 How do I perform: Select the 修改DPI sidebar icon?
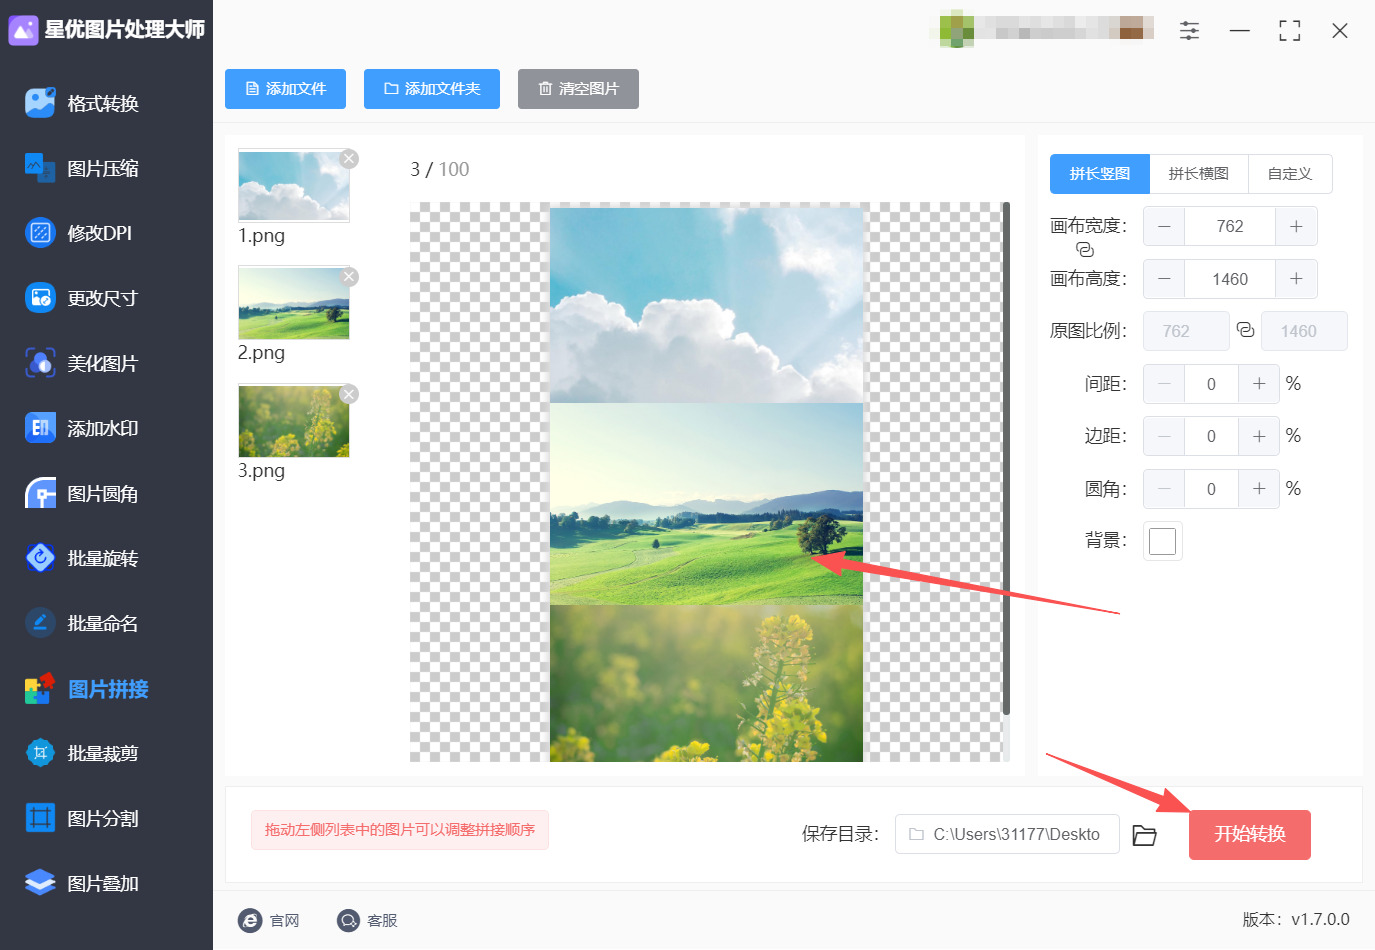click(x=40, y=233)
